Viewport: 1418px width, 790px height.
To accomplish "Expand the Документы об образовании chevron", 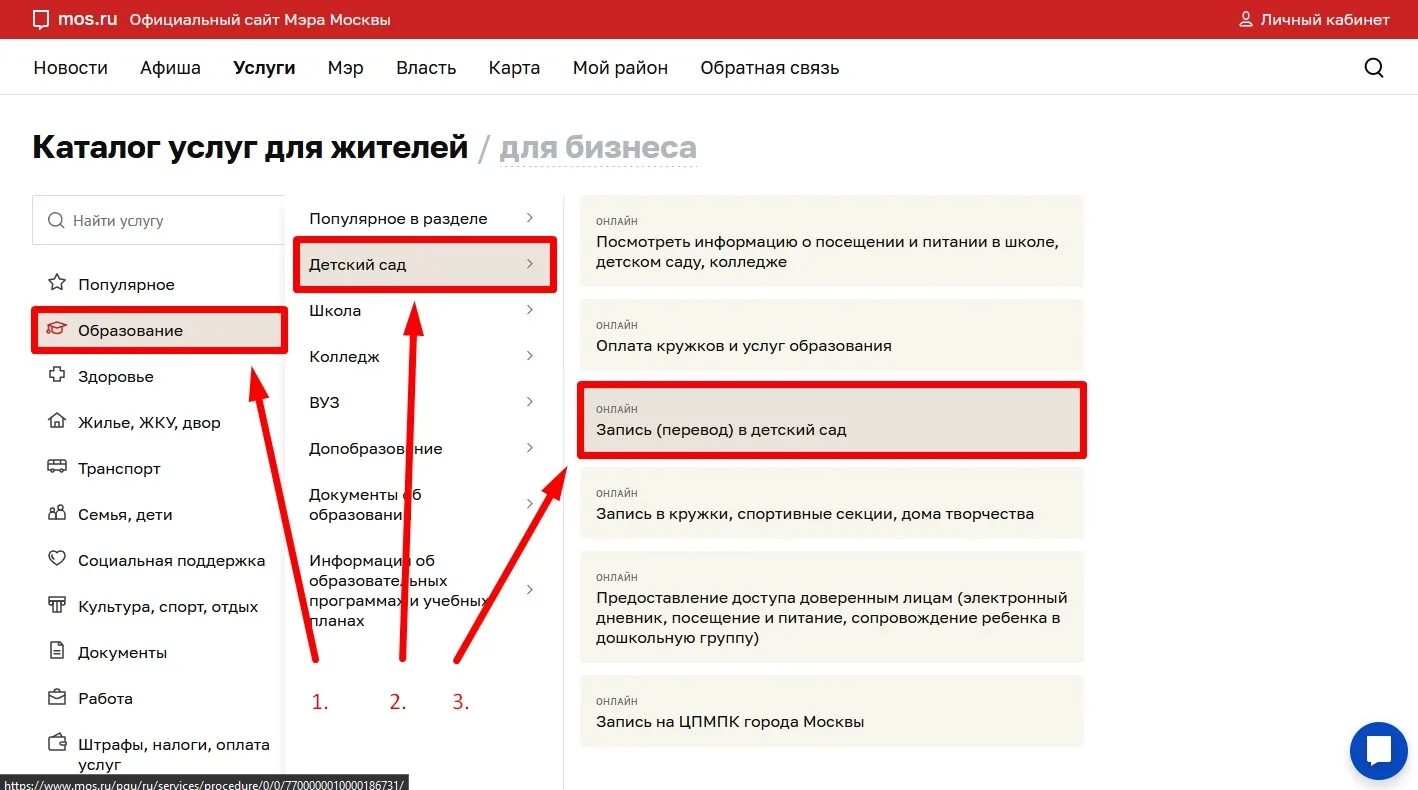I will 530,504.
